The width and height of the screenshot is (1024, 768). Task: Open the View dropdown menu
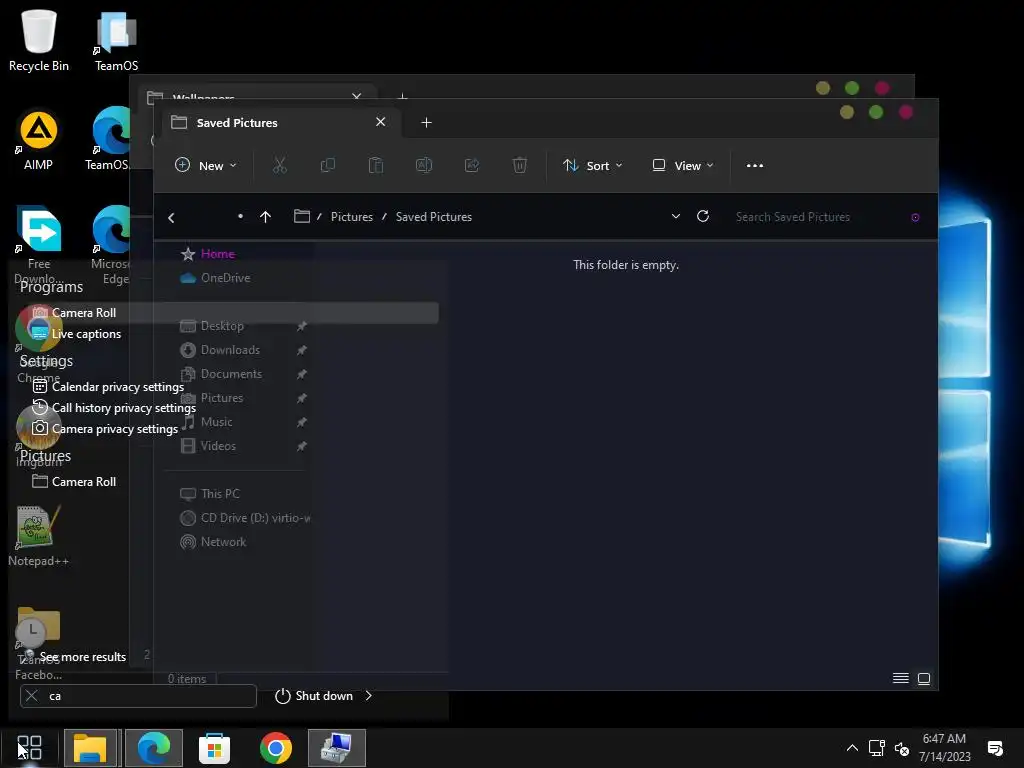[683, 165]
